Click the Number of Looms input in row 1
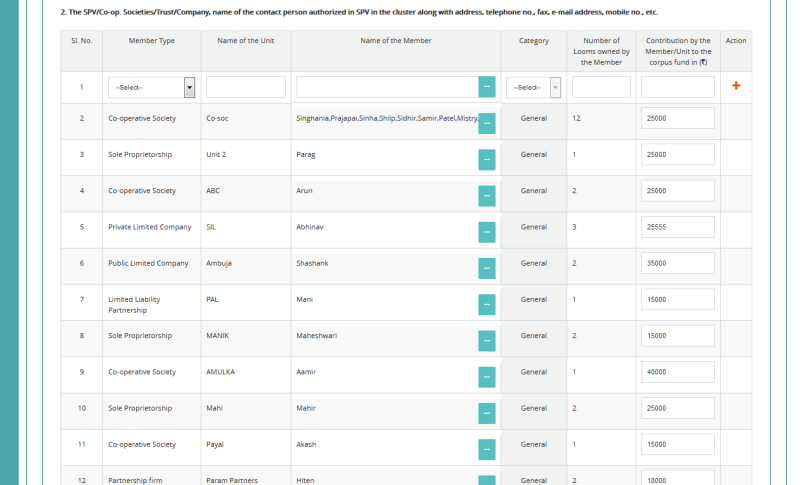This screenshot has width=801, height=485. coord(601,88)
